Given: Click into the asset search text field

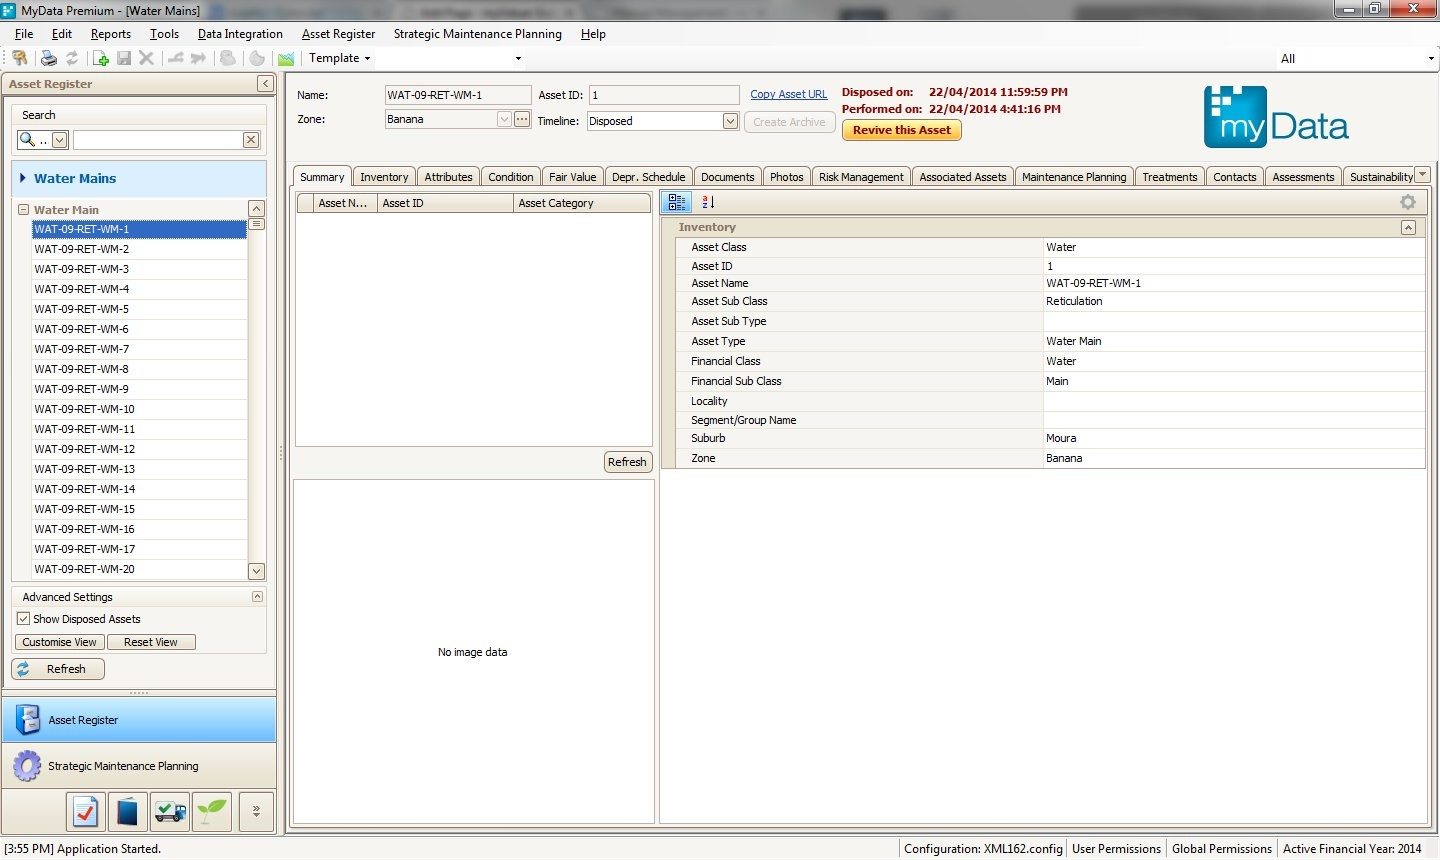Looking at the screenshot, I should pos(157,140).
